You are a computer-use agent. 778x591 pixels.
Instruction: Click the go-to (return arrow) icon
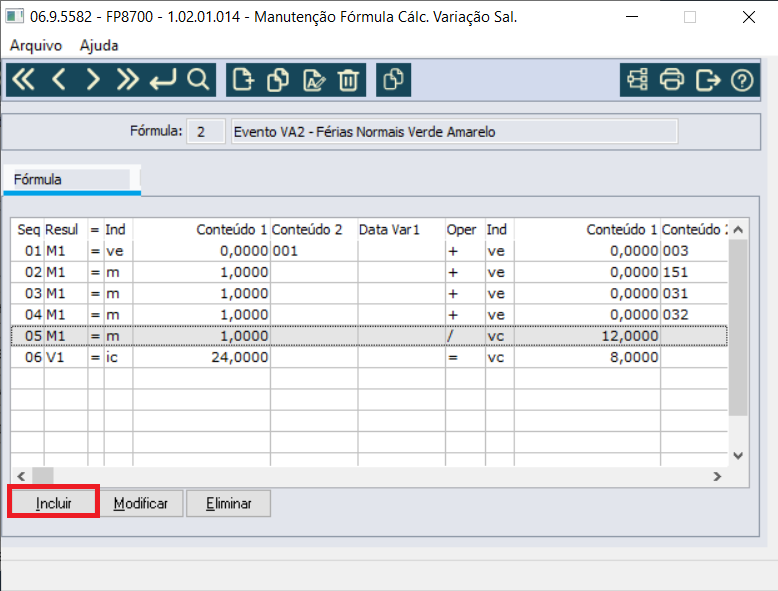point(163,79)
